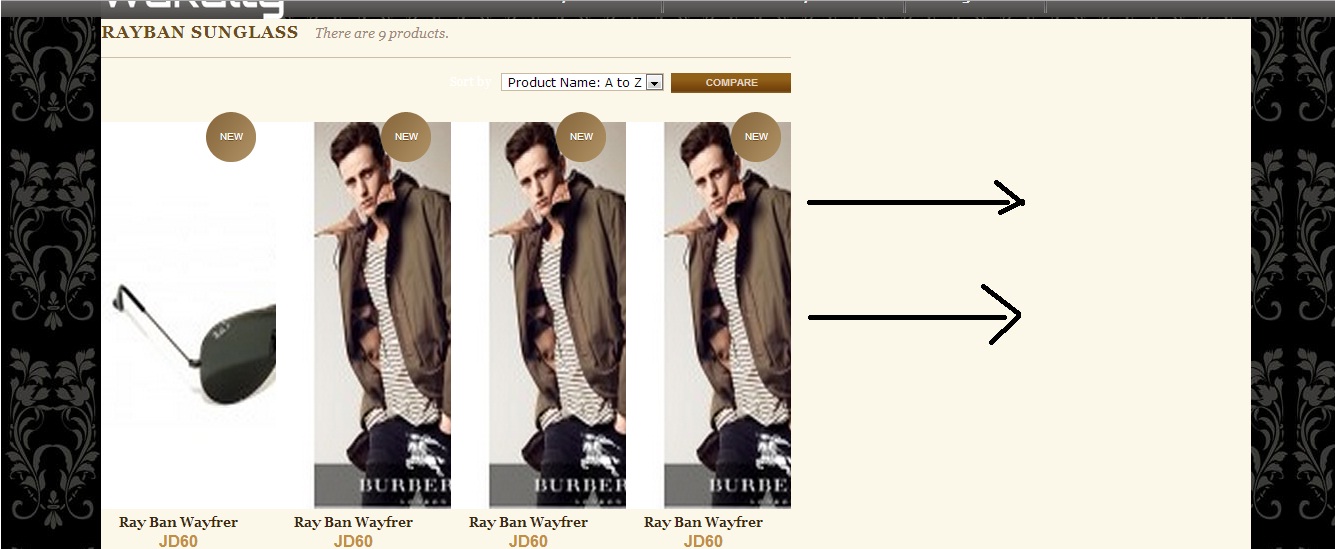Open the third product's Ray Ban Wayfrer link
1335x549 pixels.
528,522
